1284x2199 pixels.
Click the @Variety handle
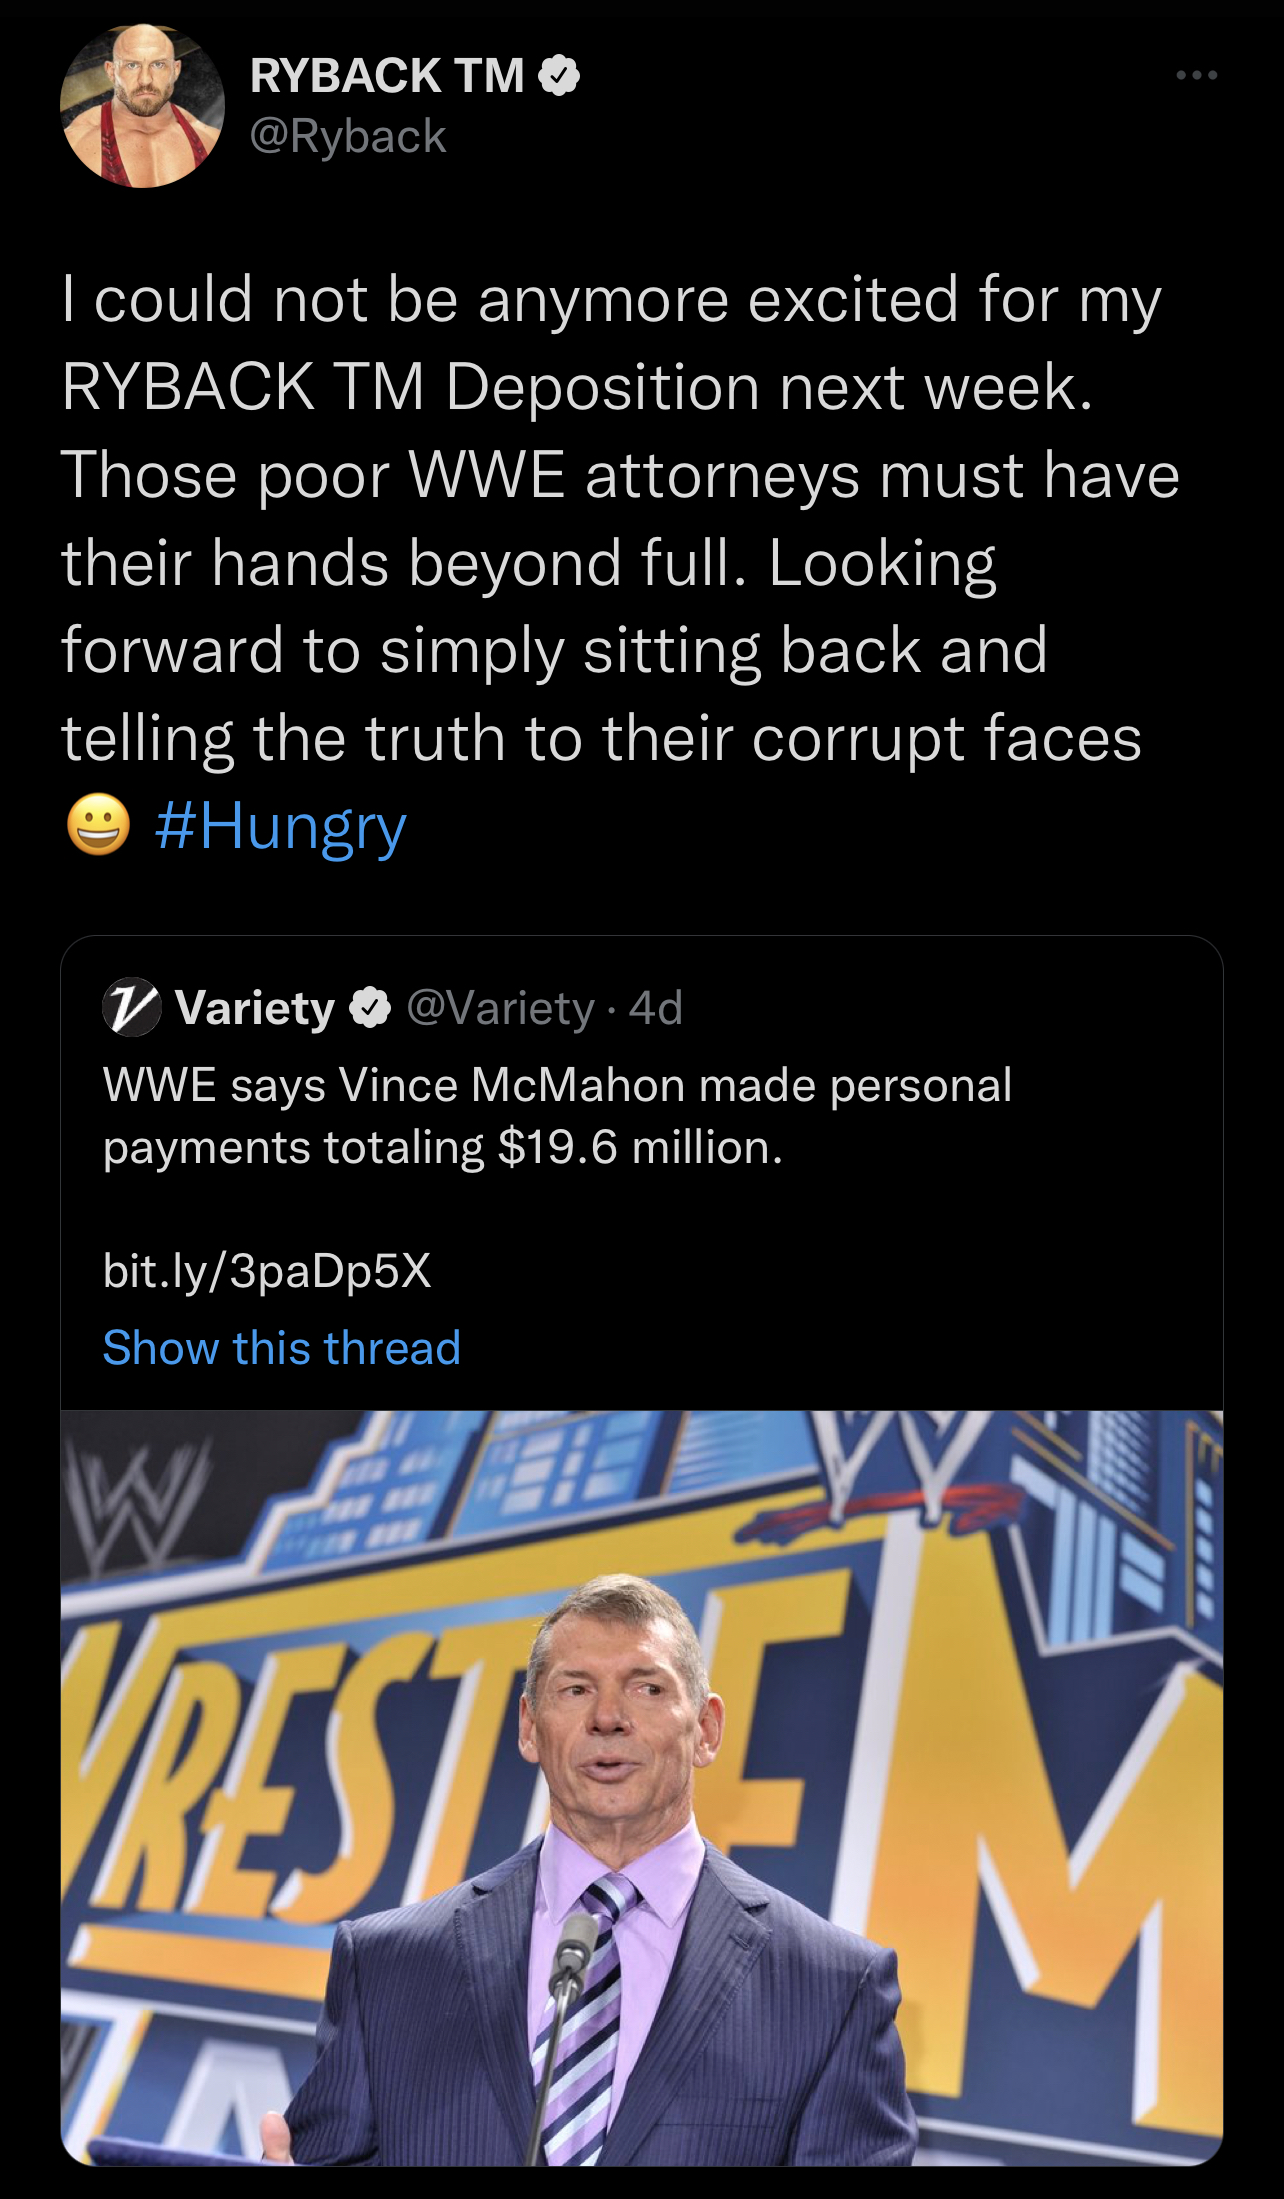point(500,1008)
